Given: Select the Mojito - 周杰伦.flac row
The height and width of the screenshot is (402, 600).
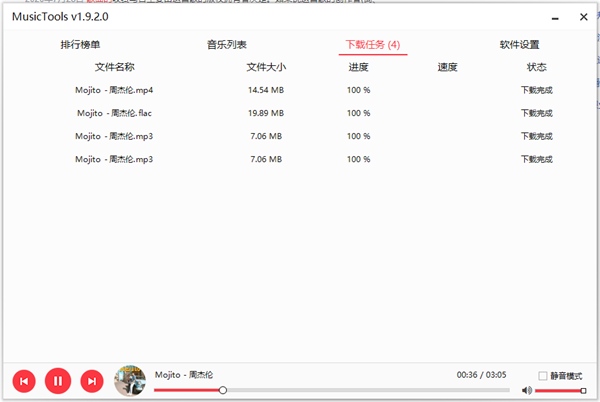Looking at the screenshot, I should click(x=300, y=113).
